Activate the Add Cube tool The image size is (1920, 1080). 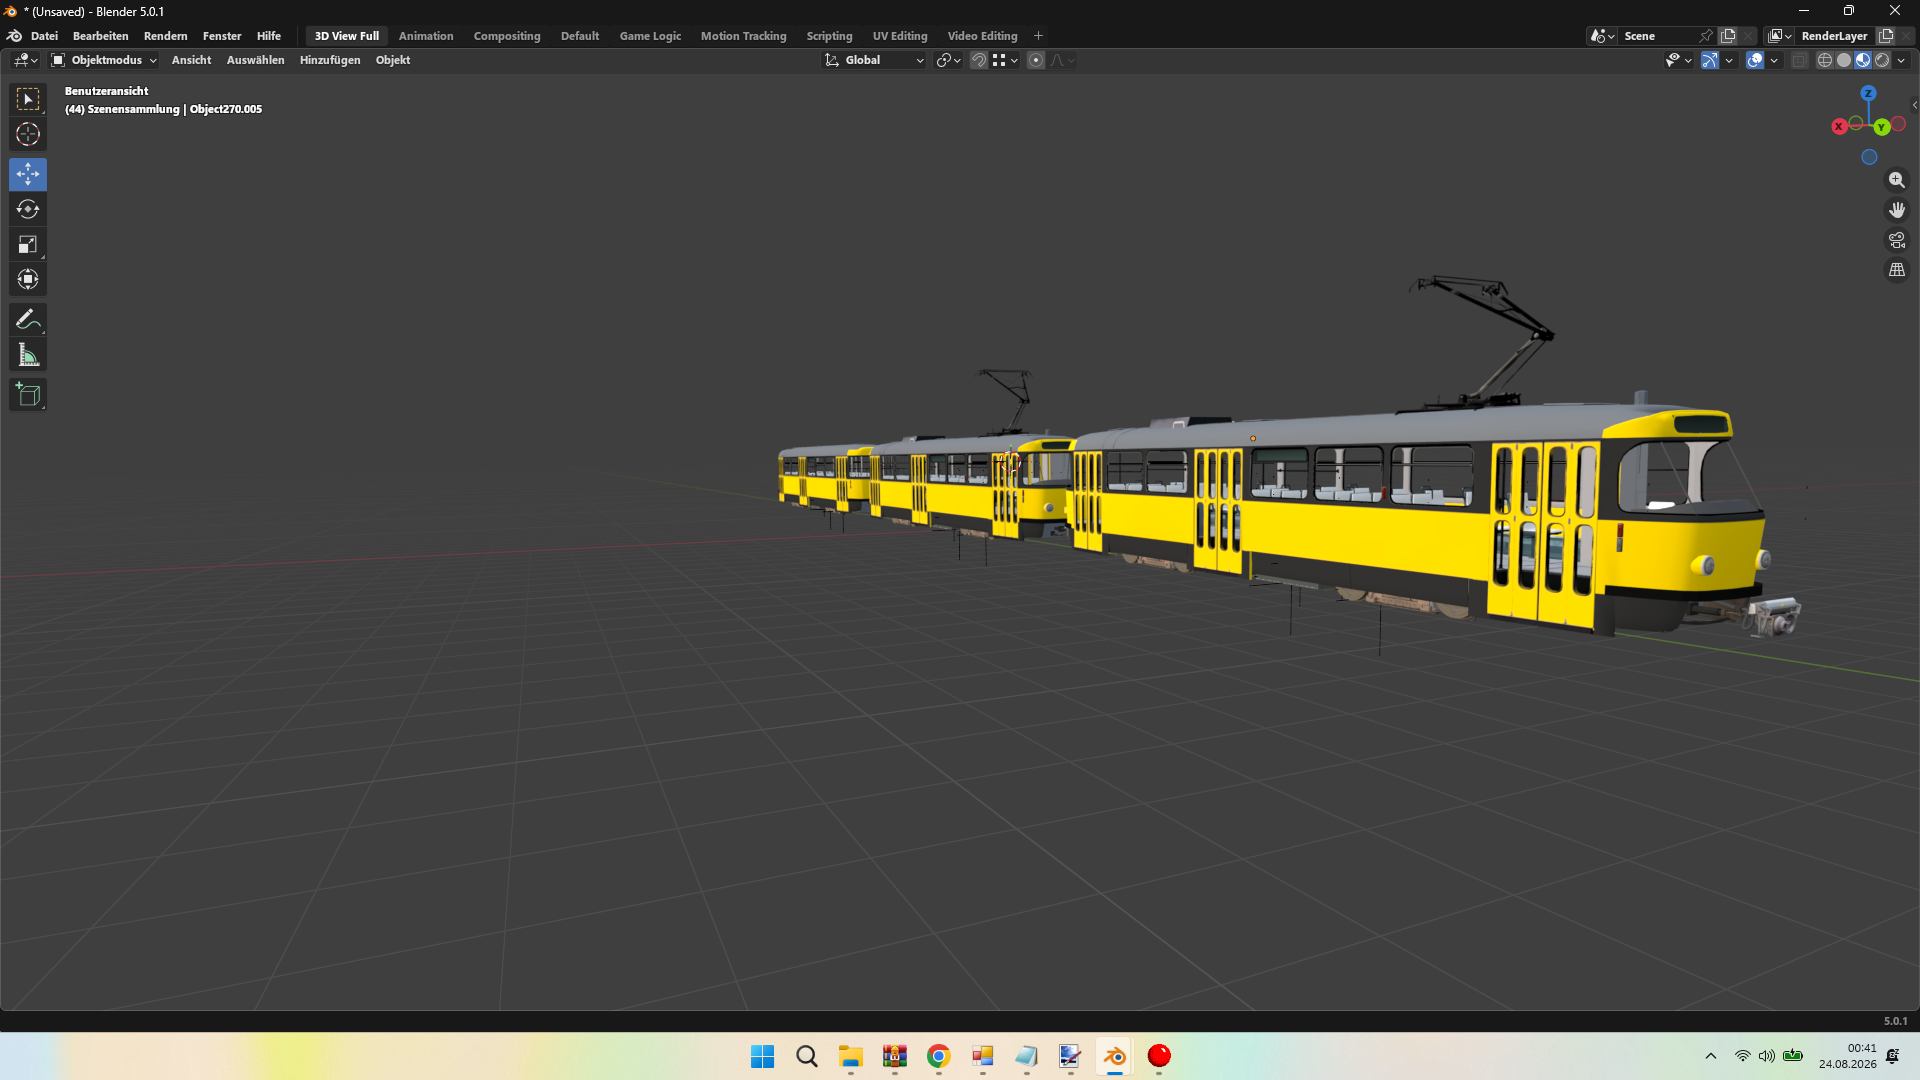coord(28,395)
